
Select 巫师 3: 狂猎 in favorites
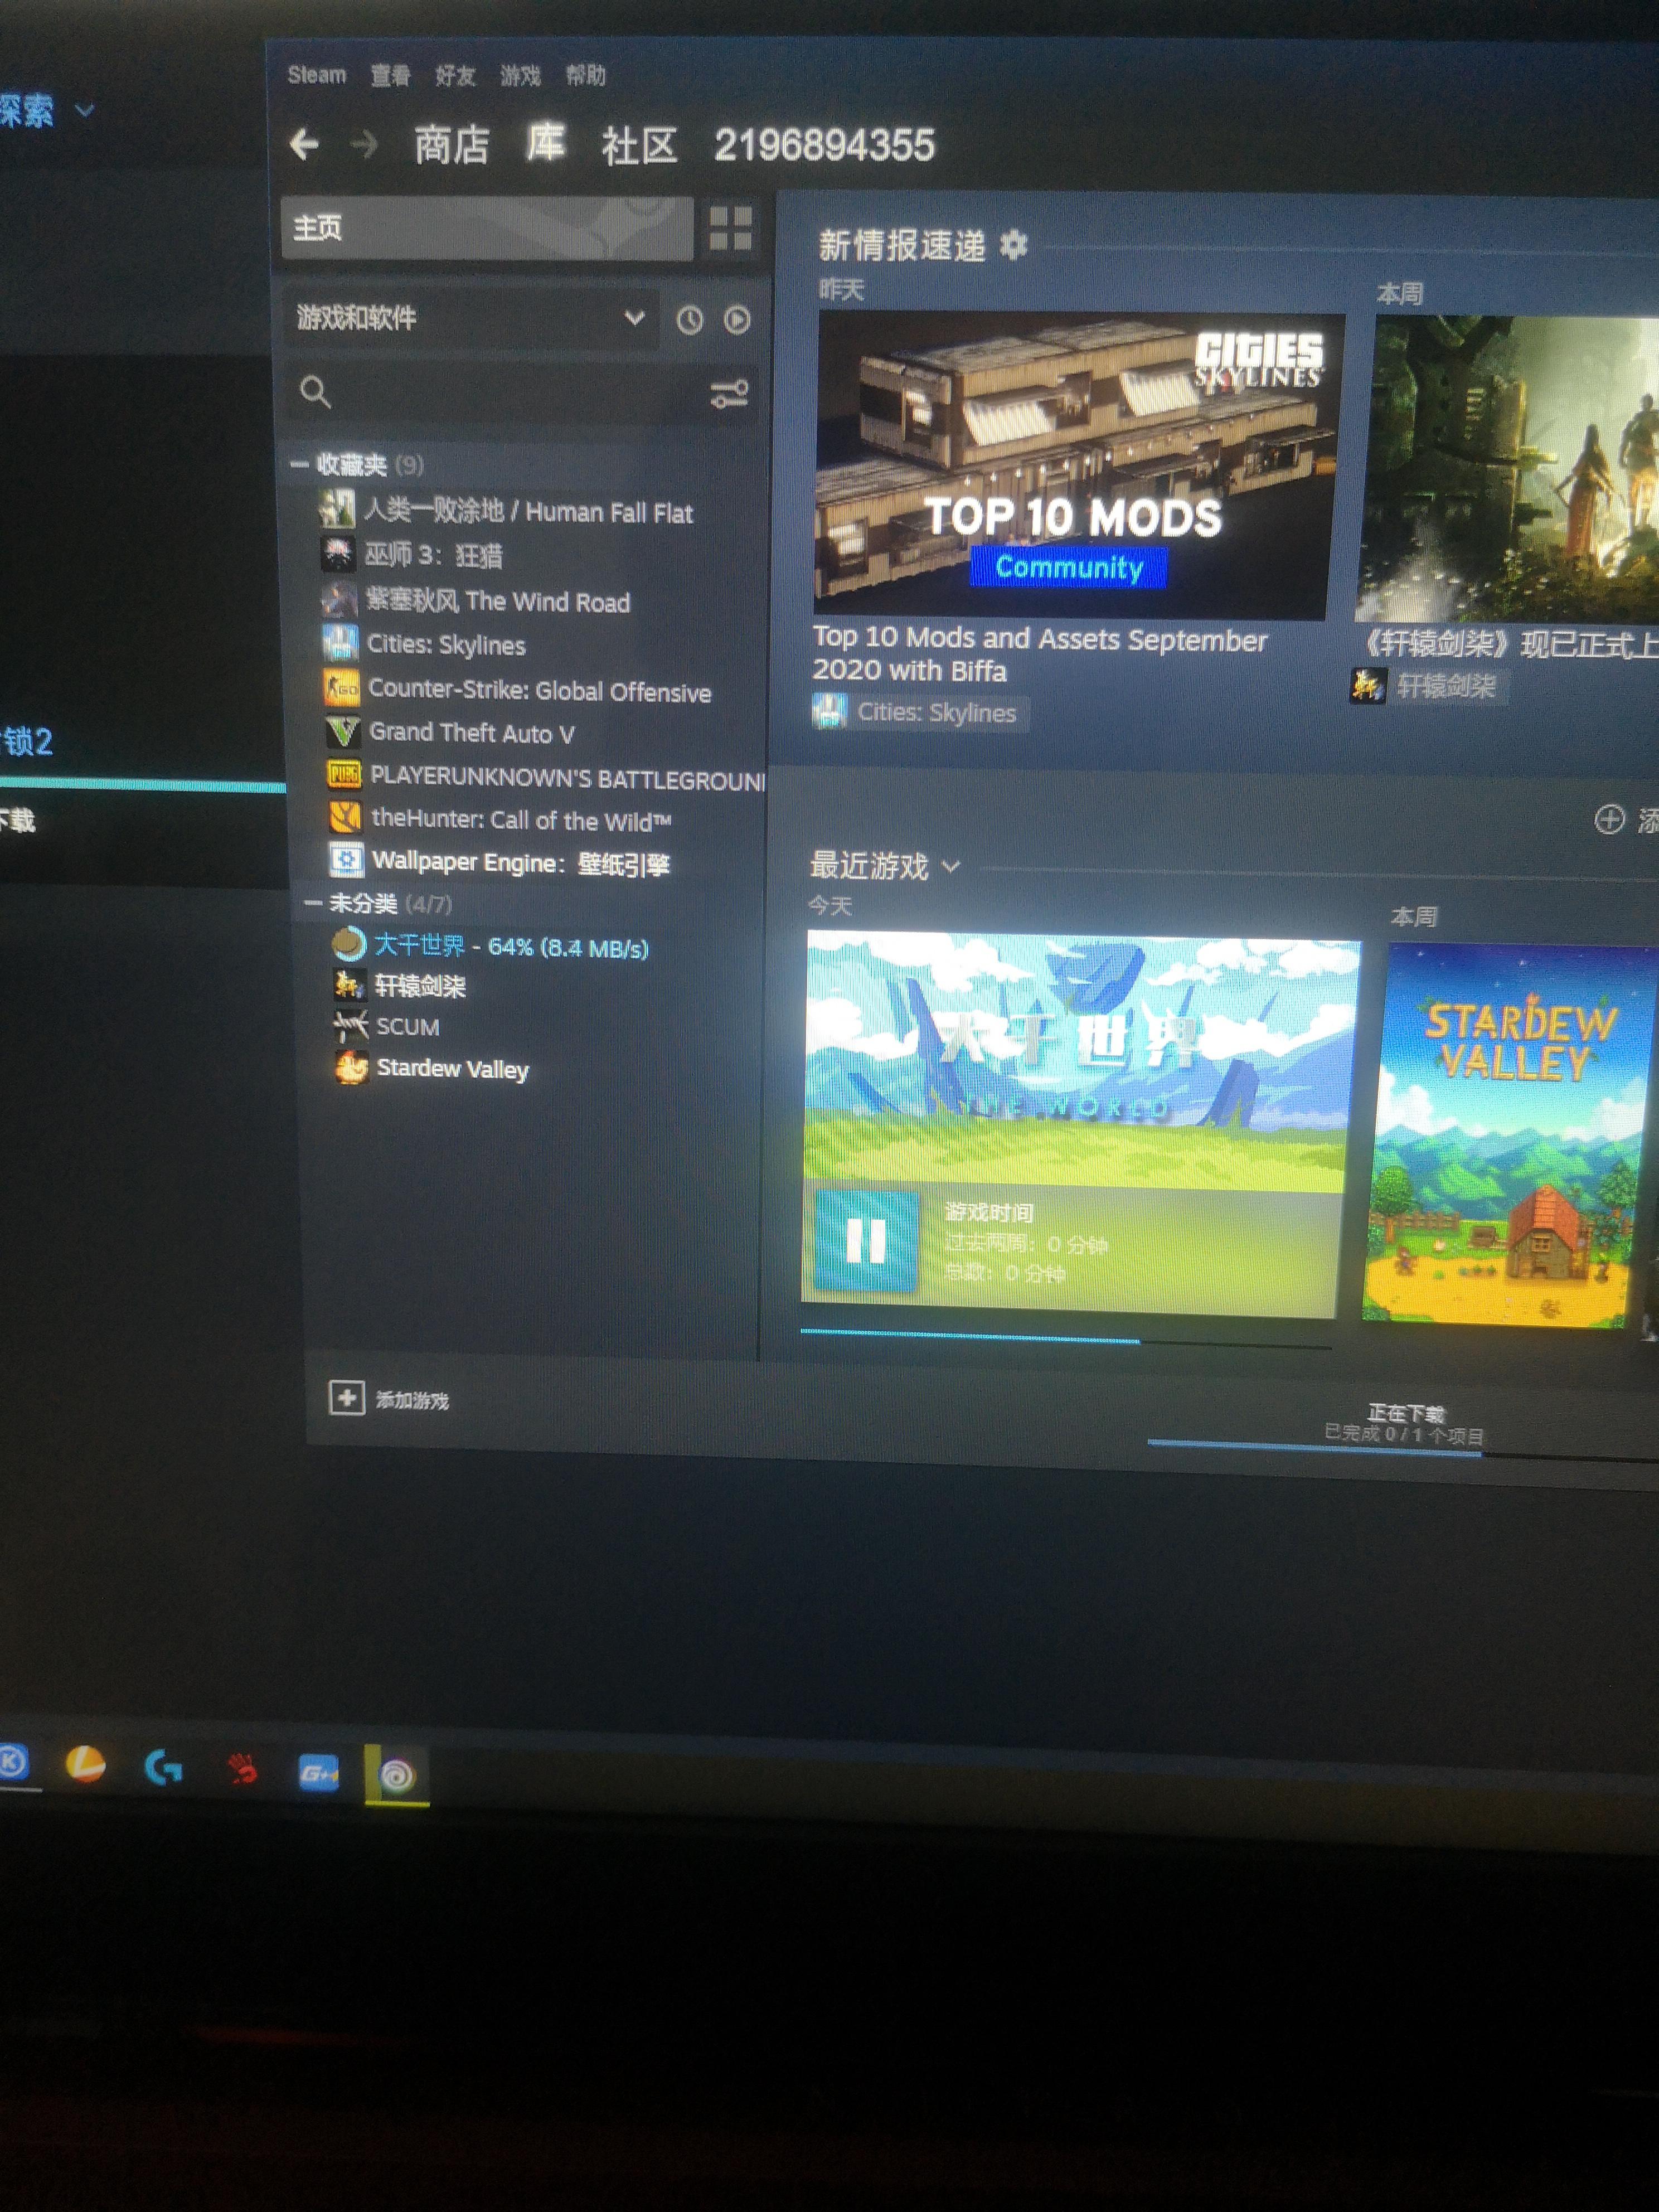[x=433, y=555]
